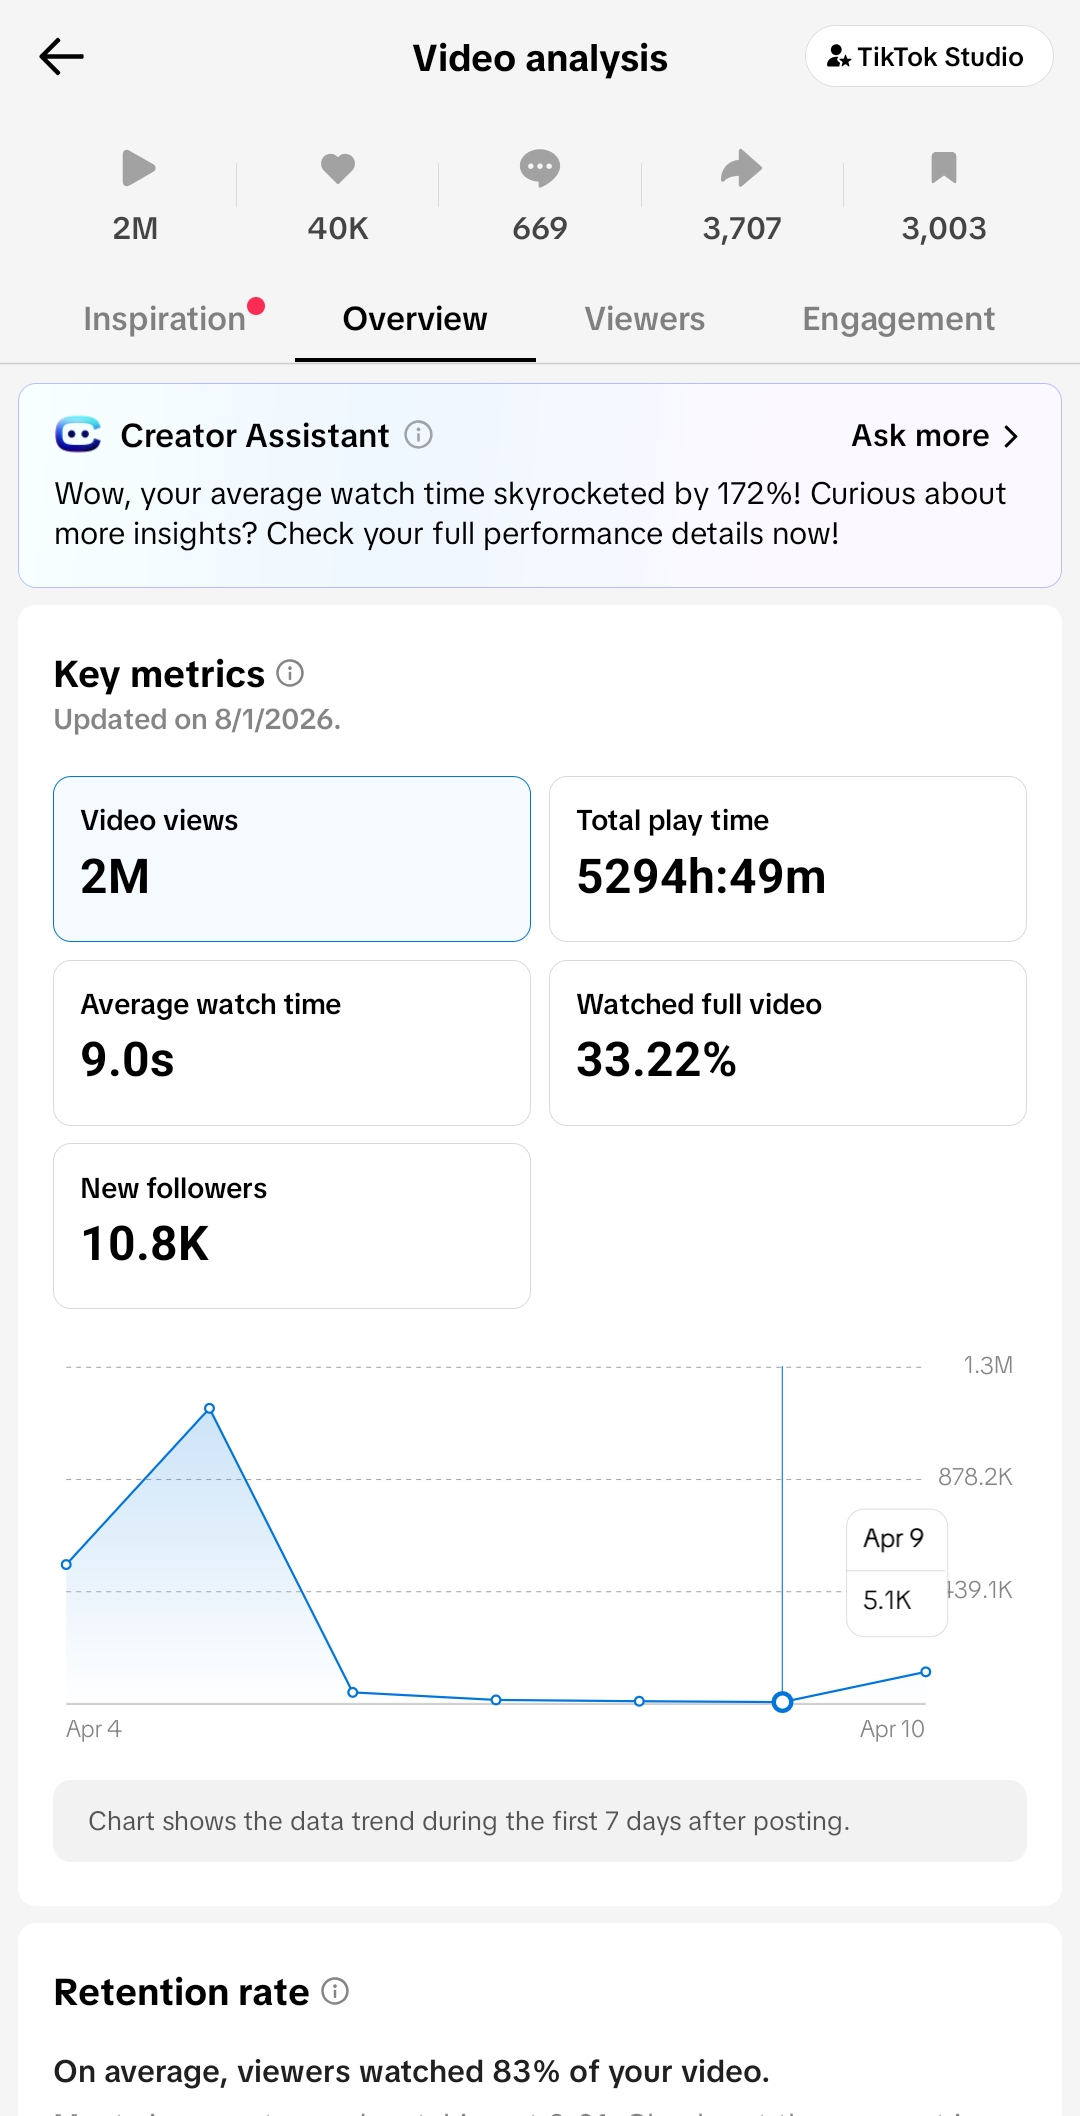The image size is (1080, 2116).
Task: Tap the heart likes icon
Action: click(338, 168)
